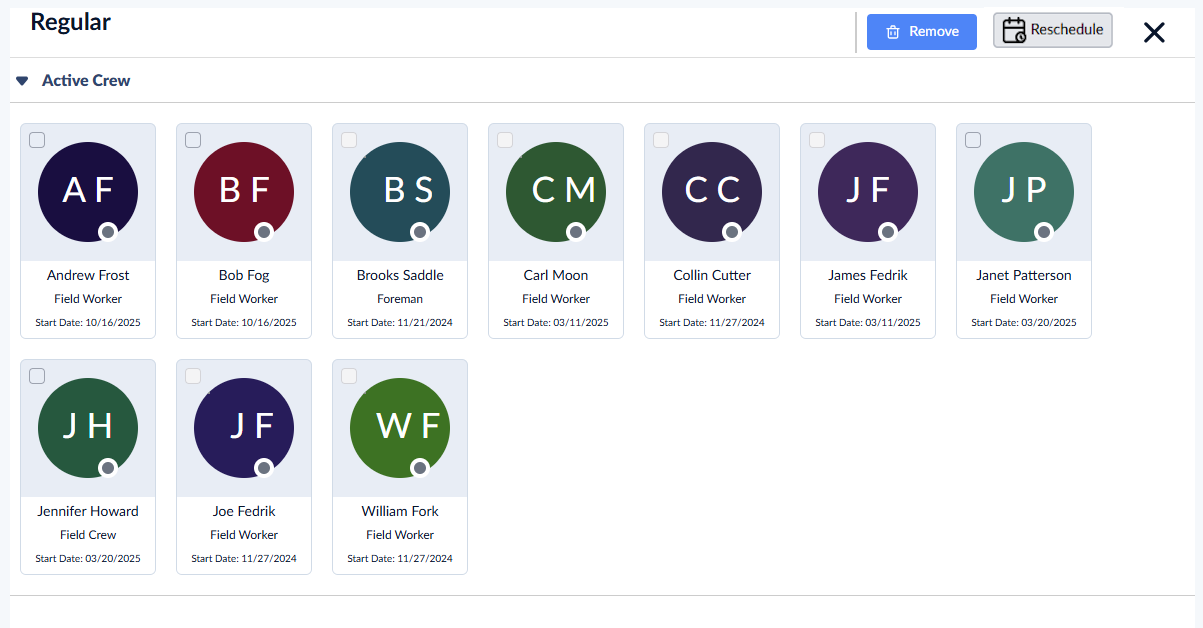Viewport: 1203px width, 628px height.
Task: Click the name James Fedrik
Action: (x=868, y=275)
